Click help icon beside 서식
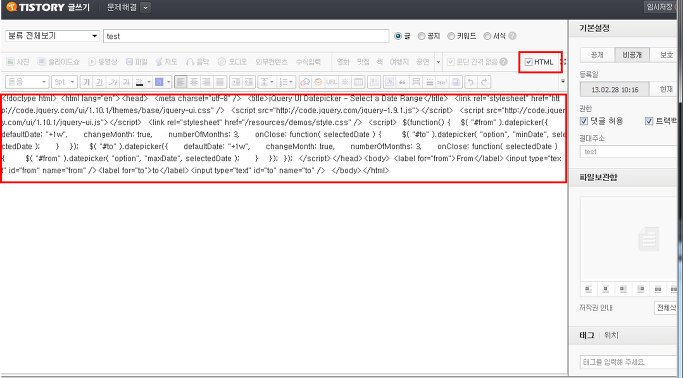683x378 pixels. [512, 36]
